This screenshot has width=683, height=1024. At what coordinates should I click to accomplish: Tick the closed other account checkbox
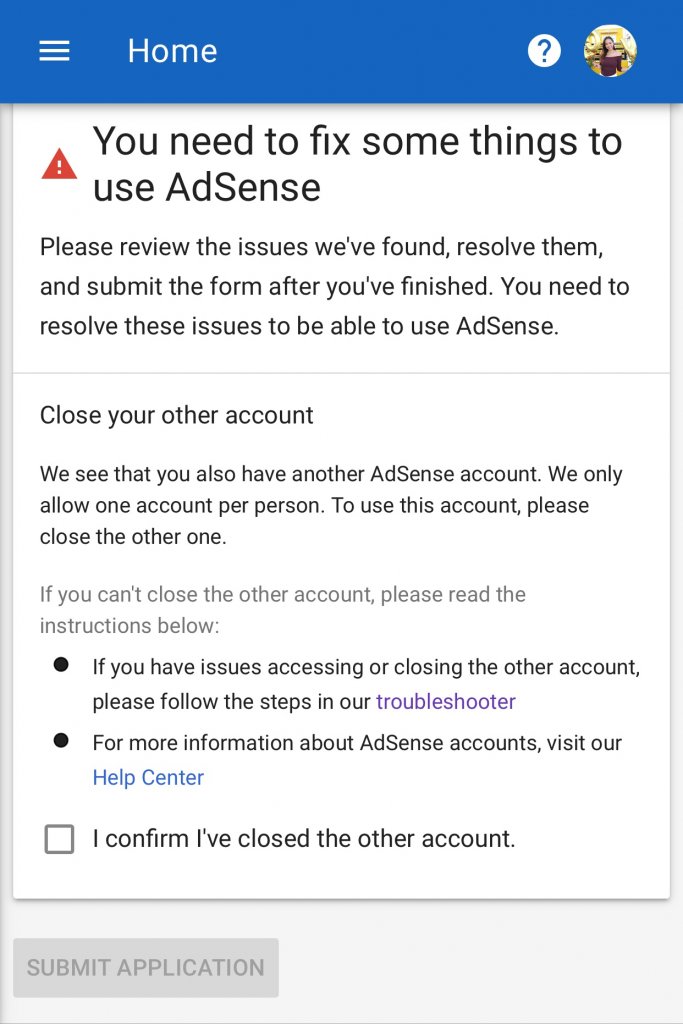[59, 839]
